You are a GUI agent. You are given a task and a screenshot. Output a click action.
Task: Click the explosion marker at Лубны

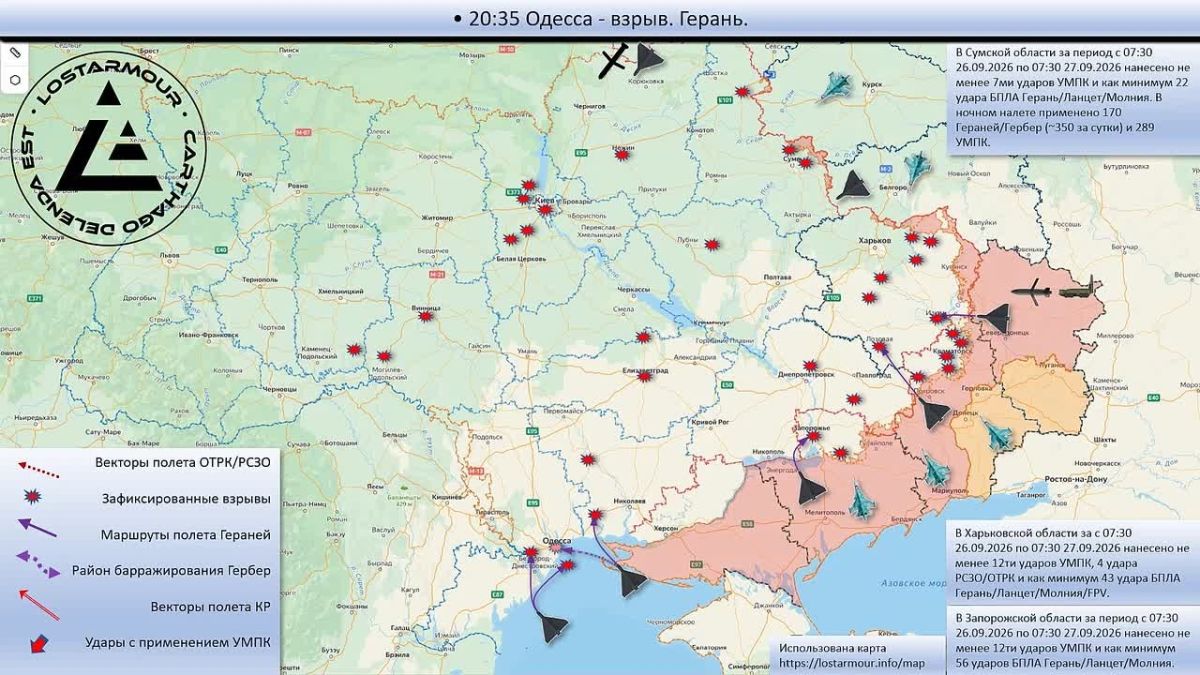[x=712, y=244]
